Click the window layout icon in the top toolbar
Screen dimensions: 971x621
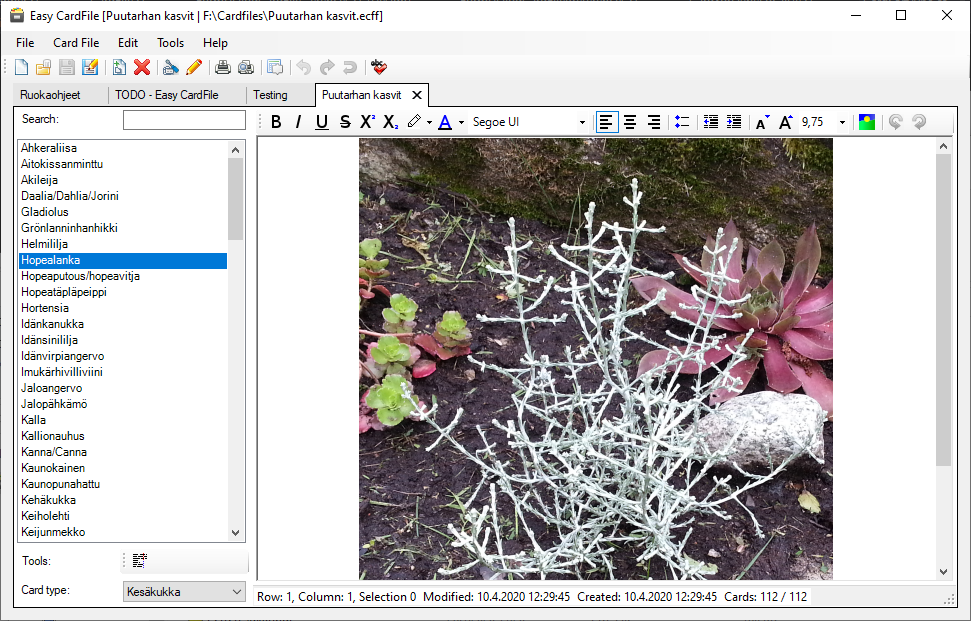click(275, 67)
